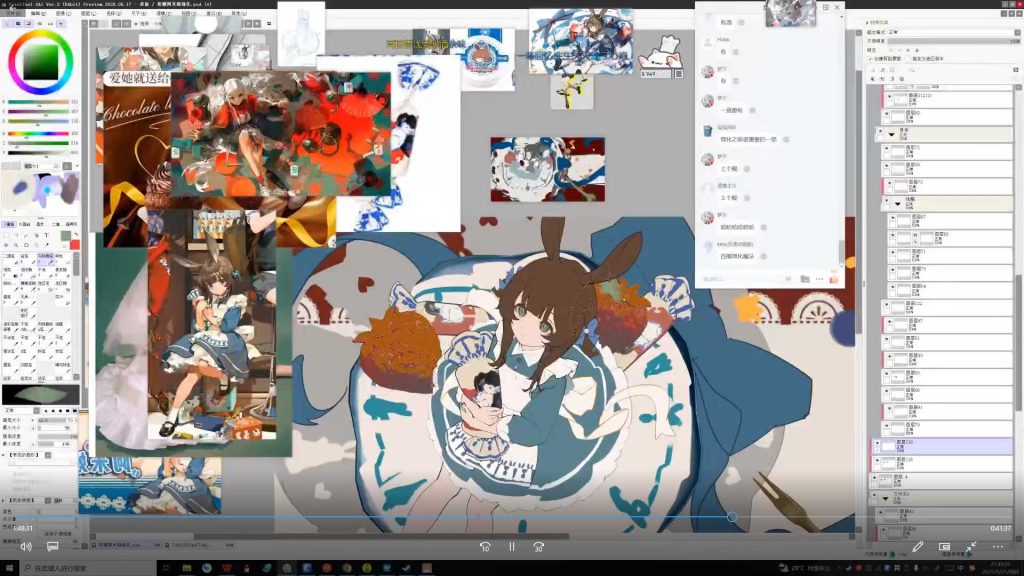Image resolution: width=1024 pixels, height=576 pixels.
Task: Open Task View on the taskbar
Action: [x=167, y=568]
